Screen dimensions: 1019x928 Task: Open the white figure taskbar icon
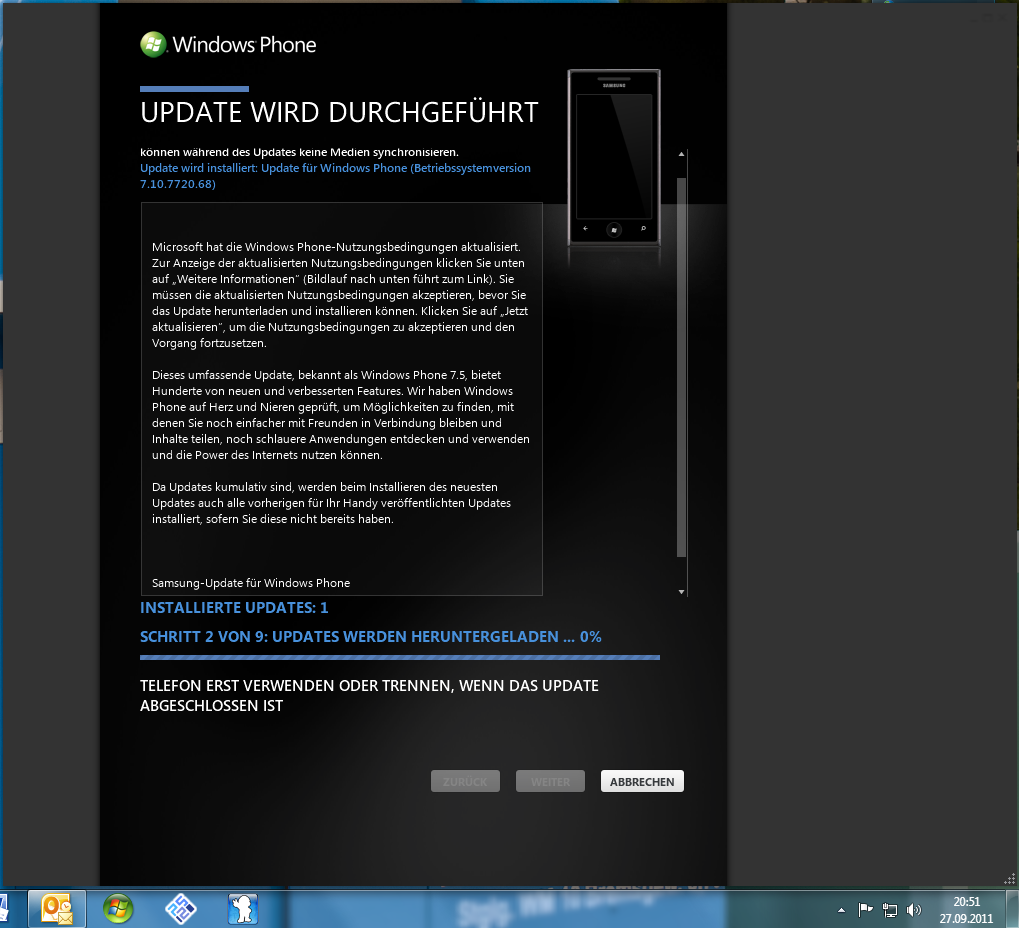tap(243, 909)
